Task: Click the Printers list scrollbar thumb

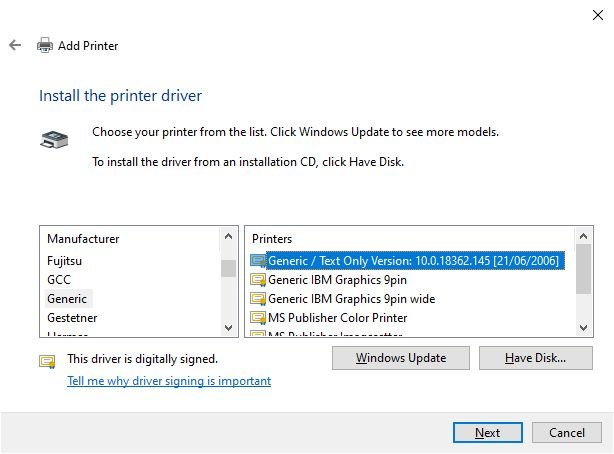Action: [x=583, y=269]
